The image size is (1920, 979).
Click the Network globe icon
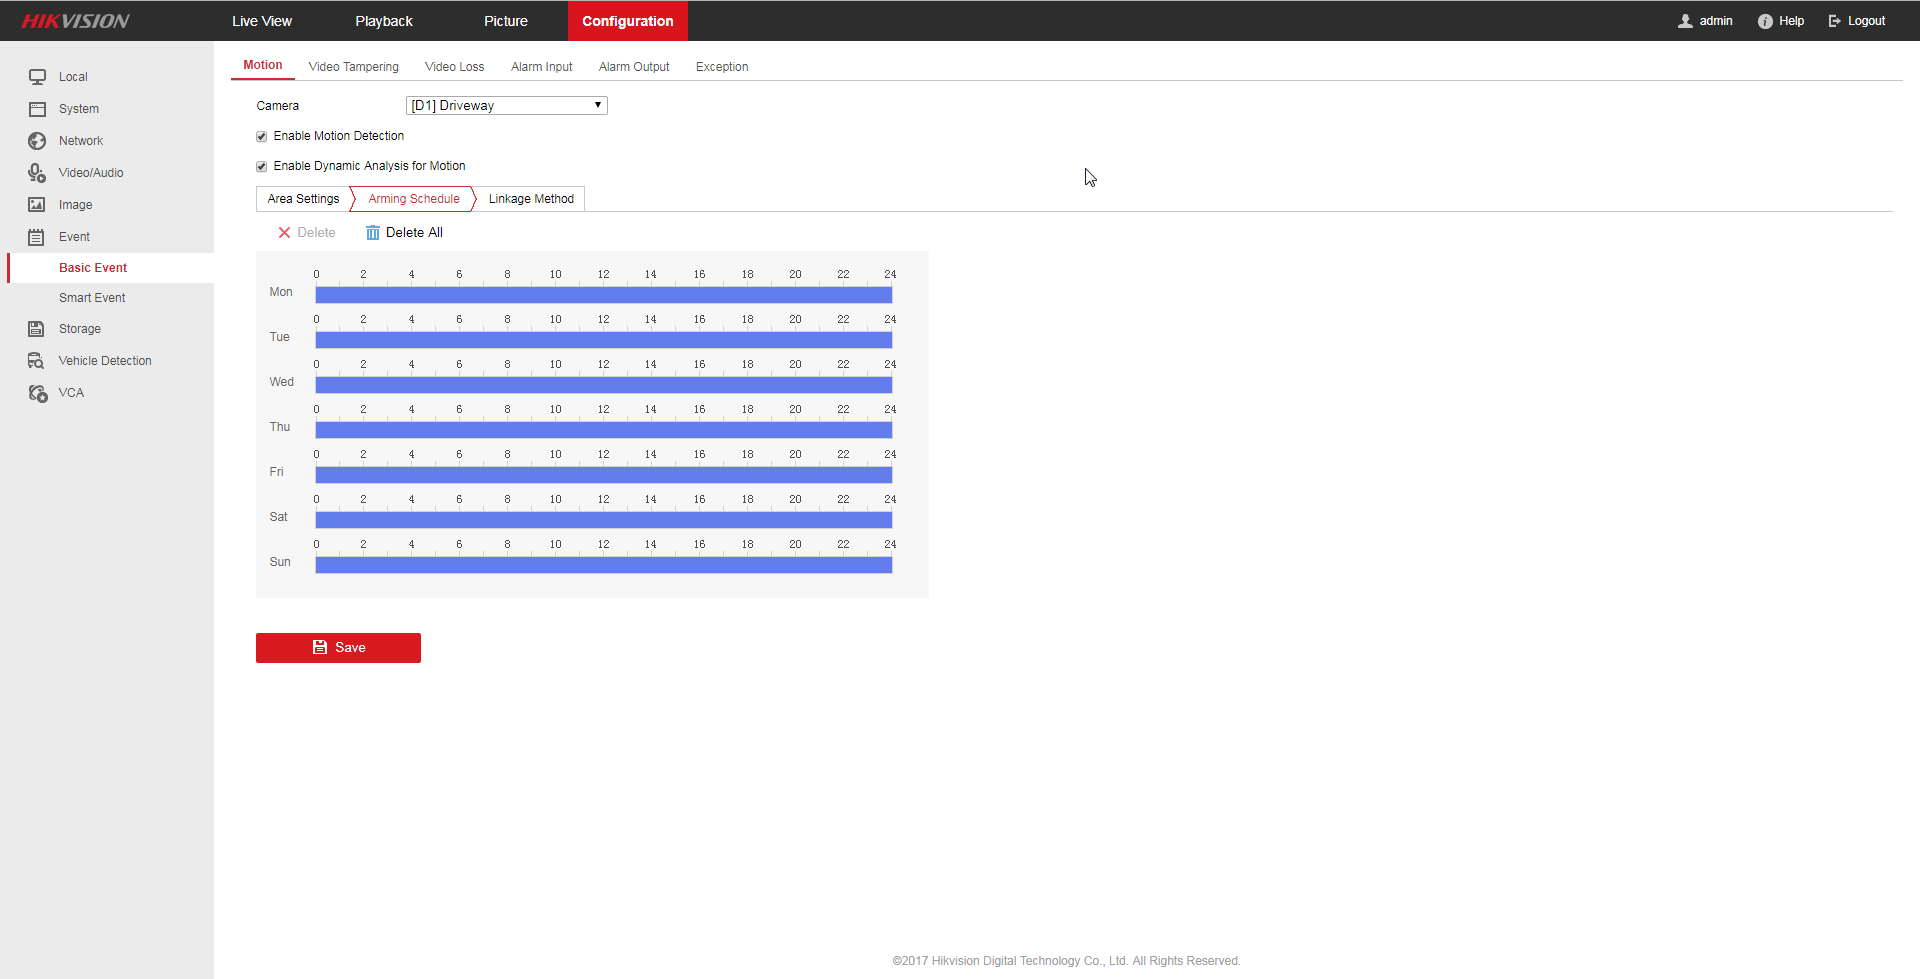[x=37, y=141]
